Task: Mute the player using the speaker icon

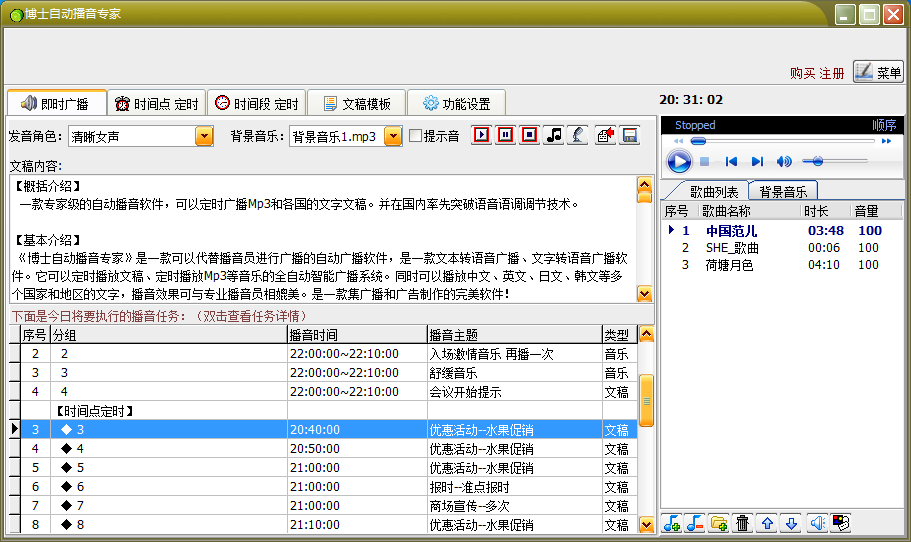Action: click(784, 161)
